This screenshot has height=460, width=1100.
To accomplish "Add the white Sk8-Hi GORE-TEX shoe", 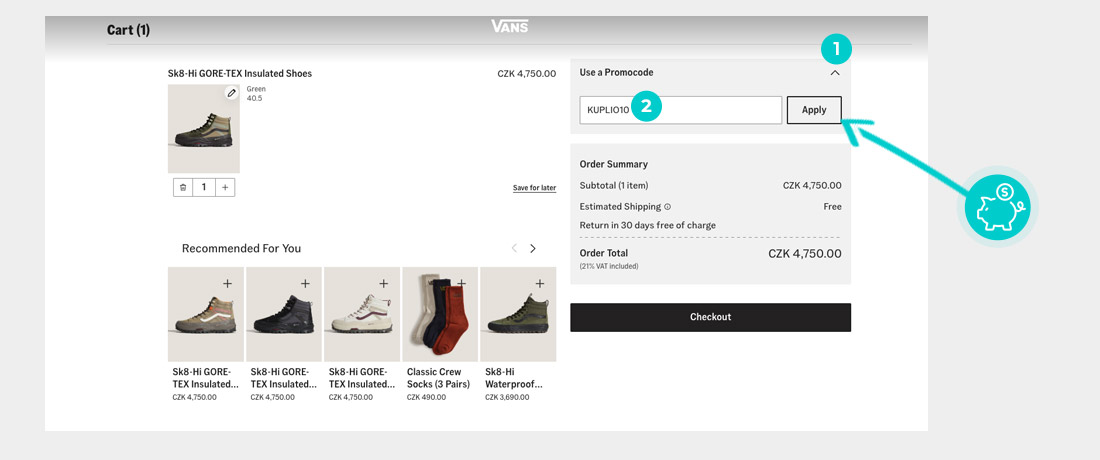I will point(383,283).
